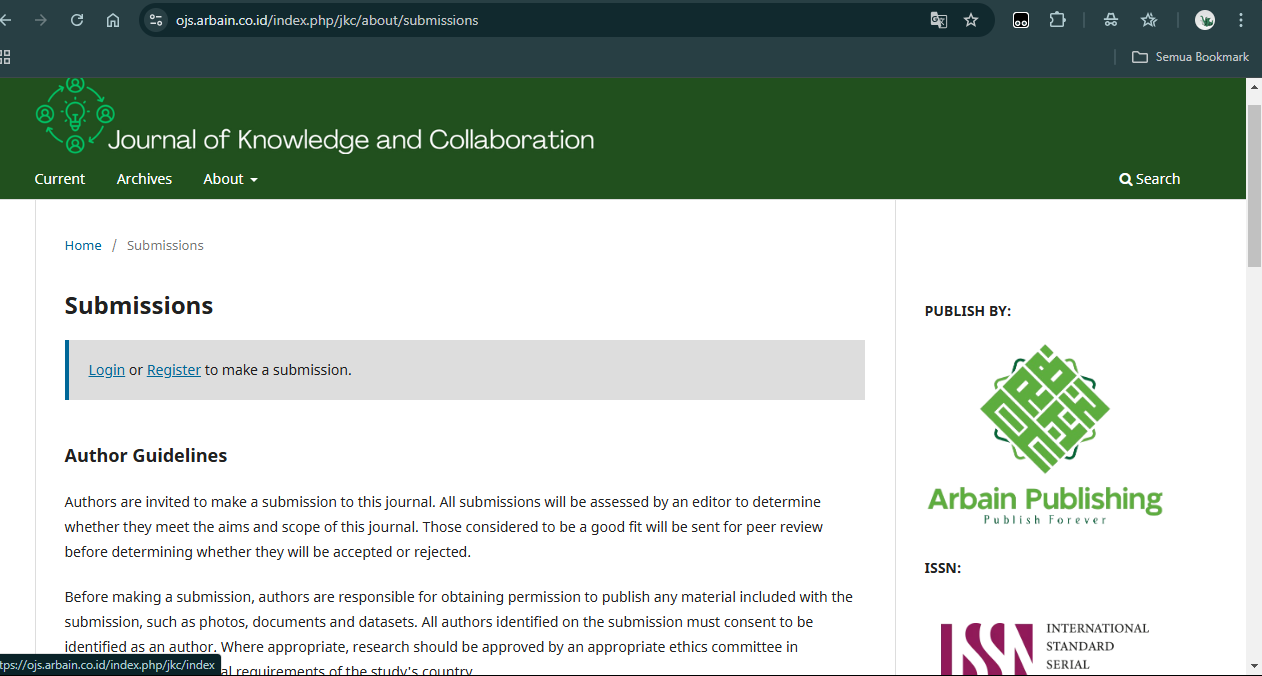Image resolution: width=1262 pixels, height=676 pixels.
Task: Click the Arbain Publishing logo image
Action: click(x=1045, y=435)
